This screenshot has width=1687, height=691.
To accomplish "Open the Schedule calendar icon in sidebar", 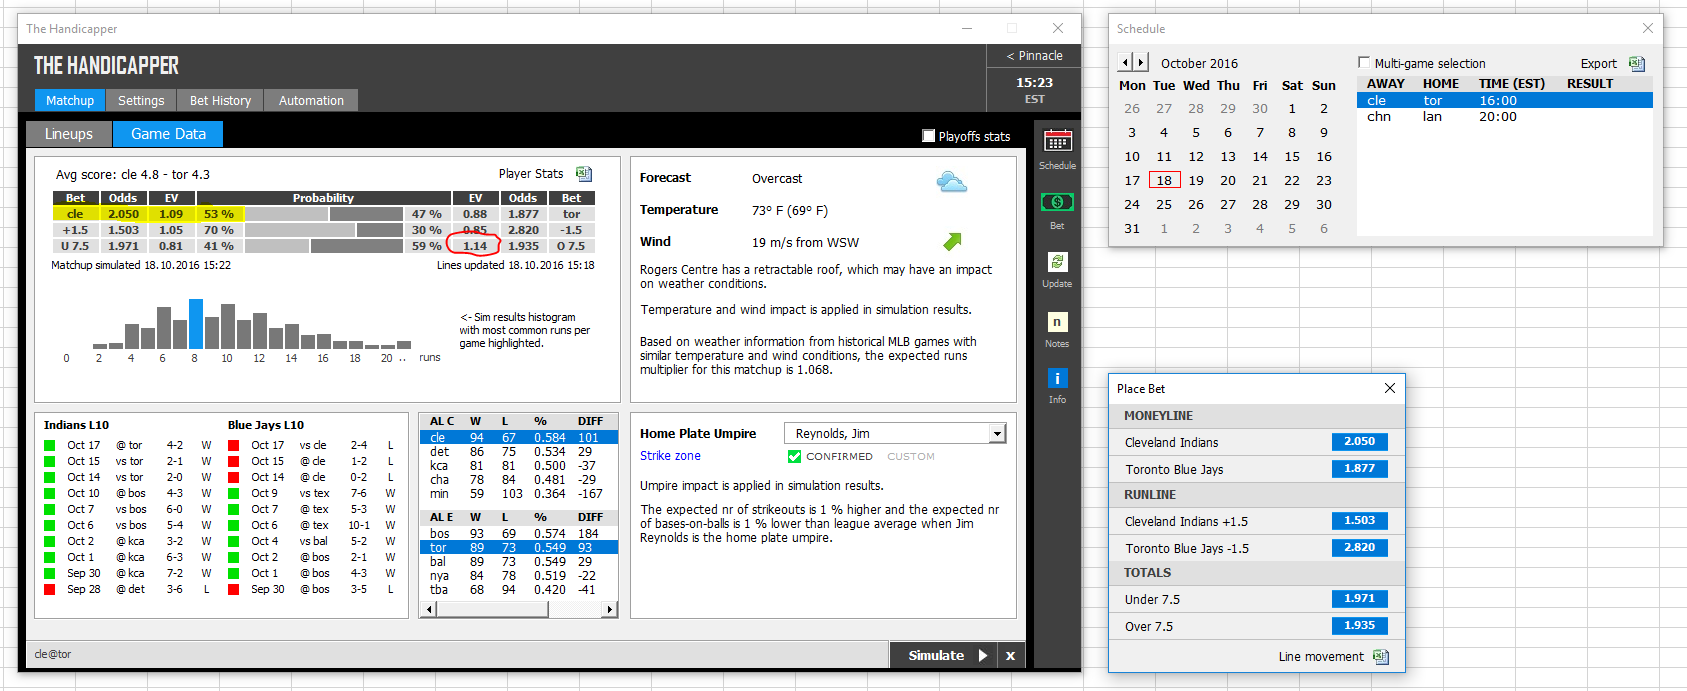I will click(x=1057, y=141).
